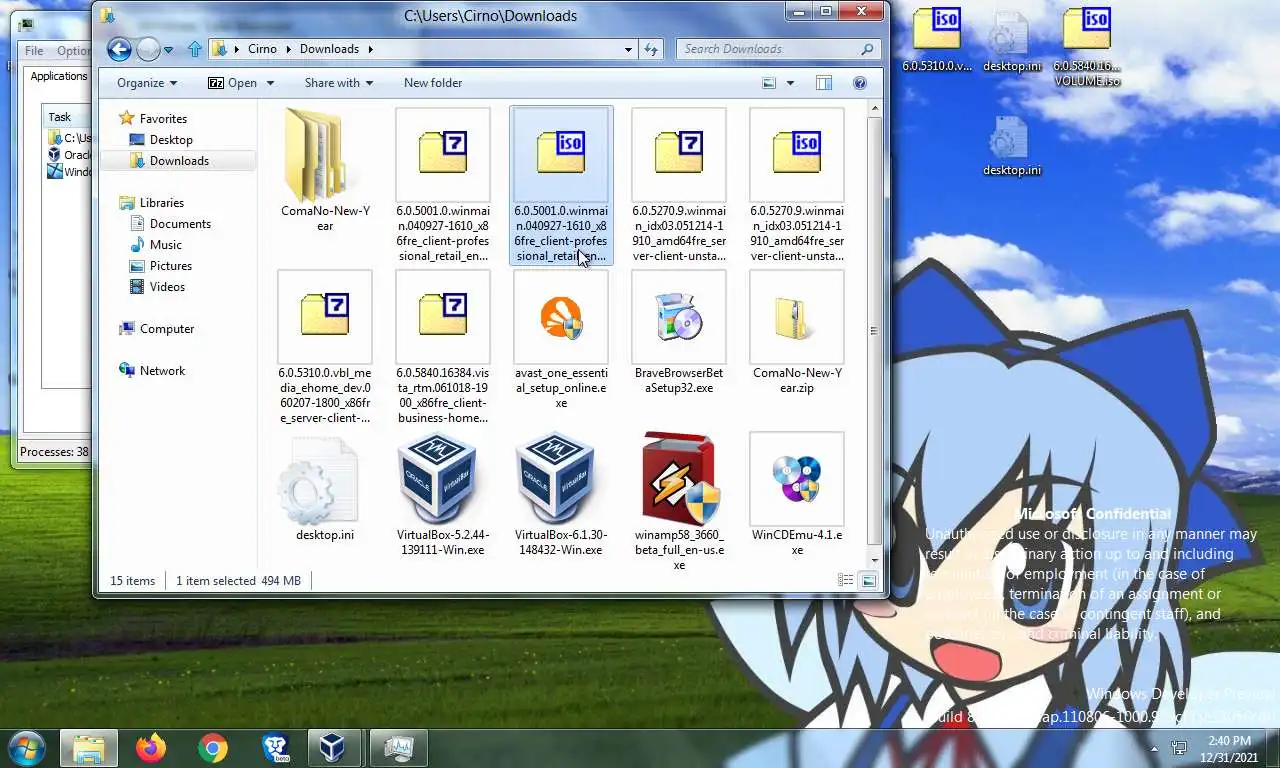
Task: Open Explorer help button
Action: (x=859, y=83)
